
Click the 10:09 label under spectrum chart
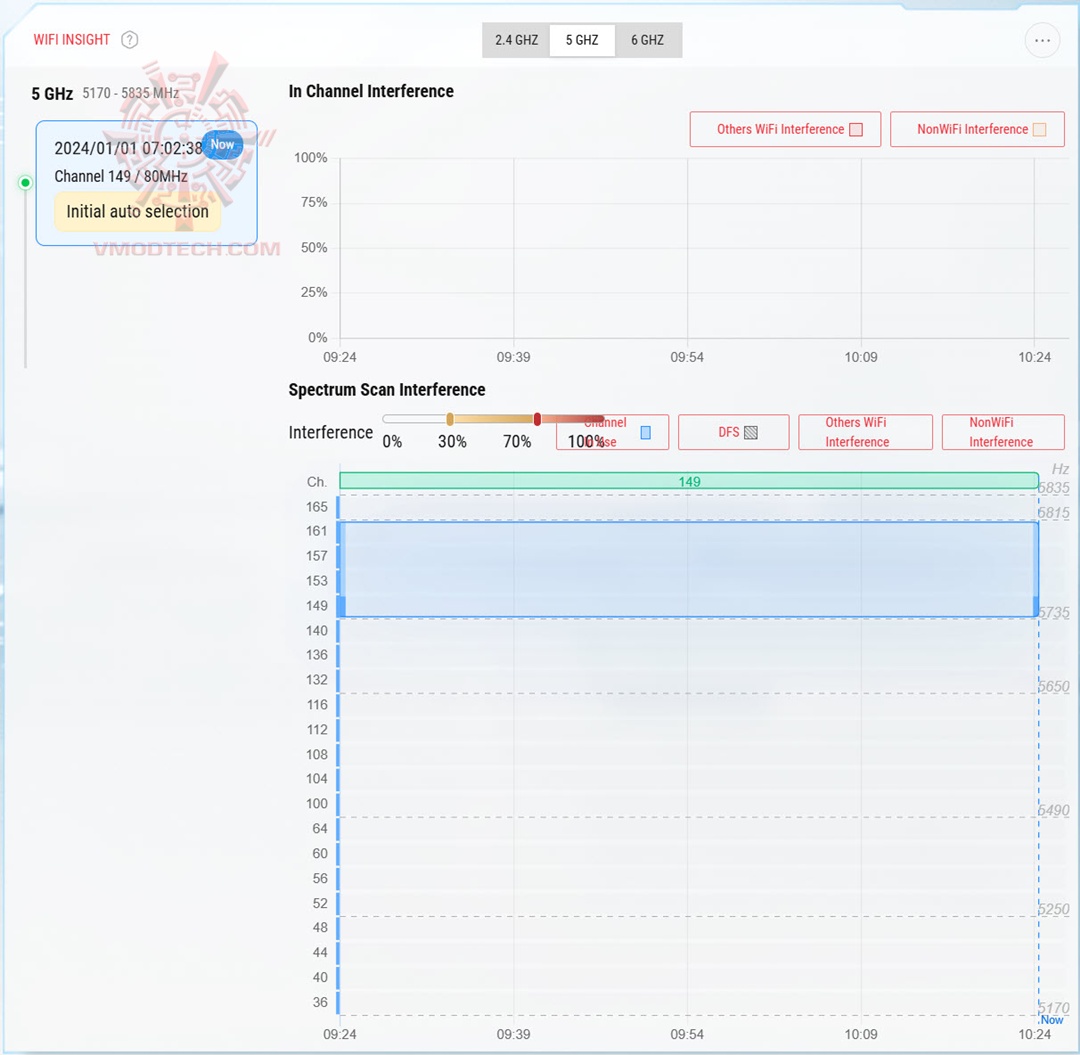point(861,1034)
